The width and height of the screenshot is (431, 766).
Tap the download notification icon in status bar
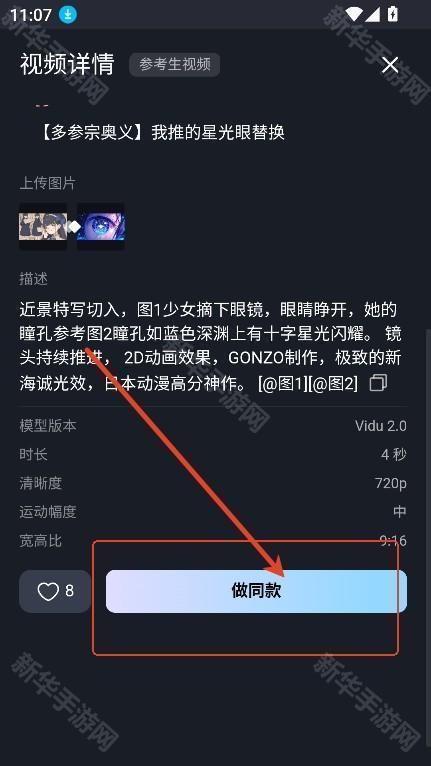68,15
